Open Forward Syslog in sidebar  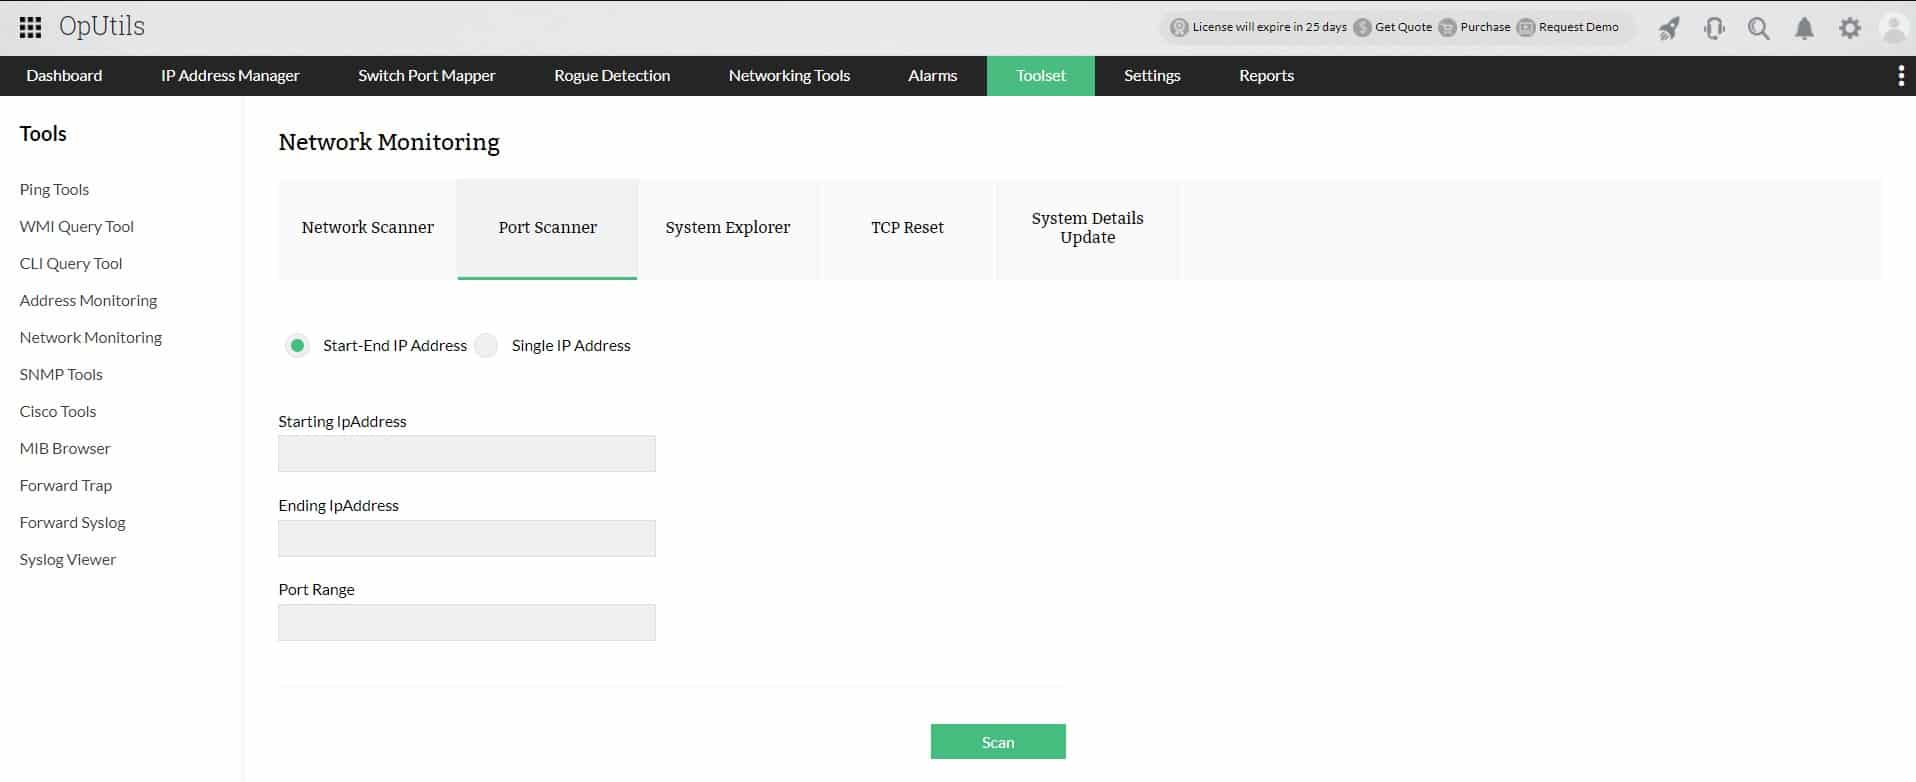(x=73, y=523)
